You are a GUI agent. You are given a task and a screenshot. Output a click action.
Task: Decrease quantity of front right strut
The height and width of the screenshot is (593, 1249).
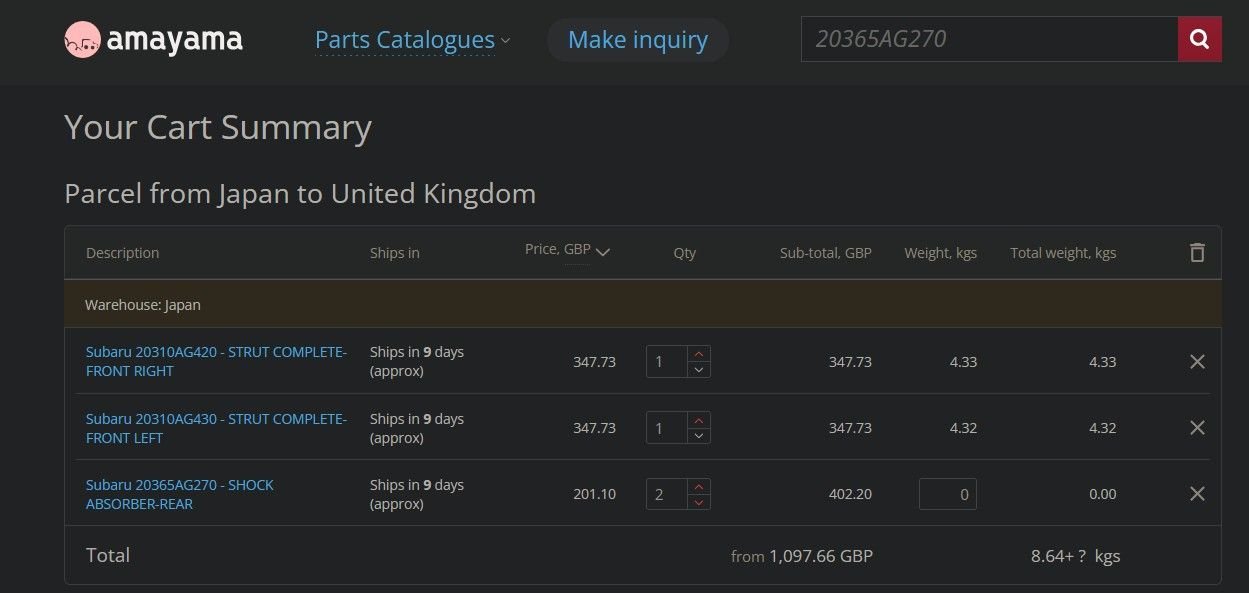click(x=699, y=370)
